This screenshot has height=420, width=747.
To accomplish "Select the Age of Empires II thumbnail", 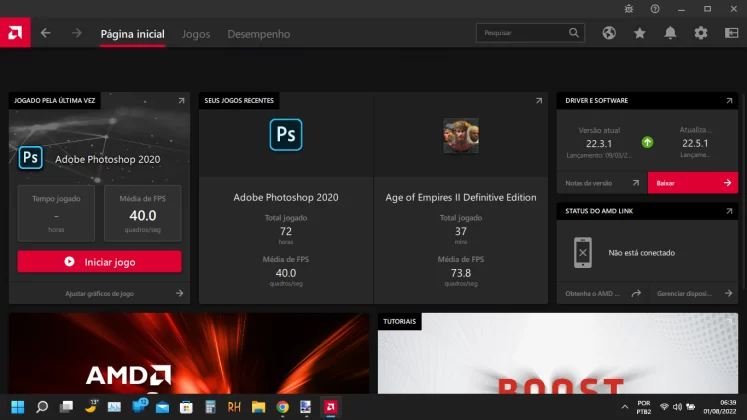I will [461, 136].
